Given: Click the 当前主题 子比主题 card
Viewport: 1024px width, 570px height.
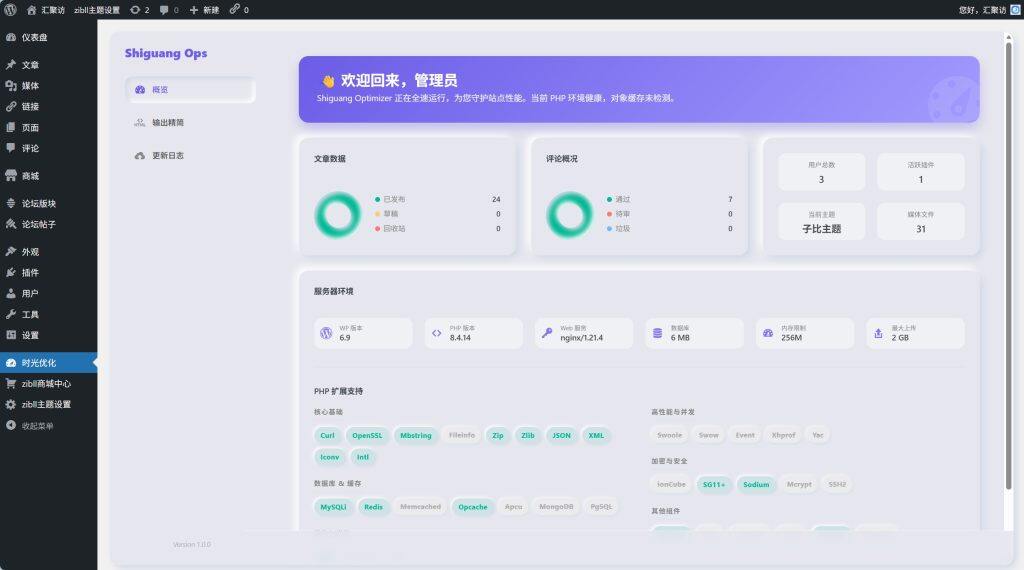Looking at the screenshot, I should (x=822, y=221).
